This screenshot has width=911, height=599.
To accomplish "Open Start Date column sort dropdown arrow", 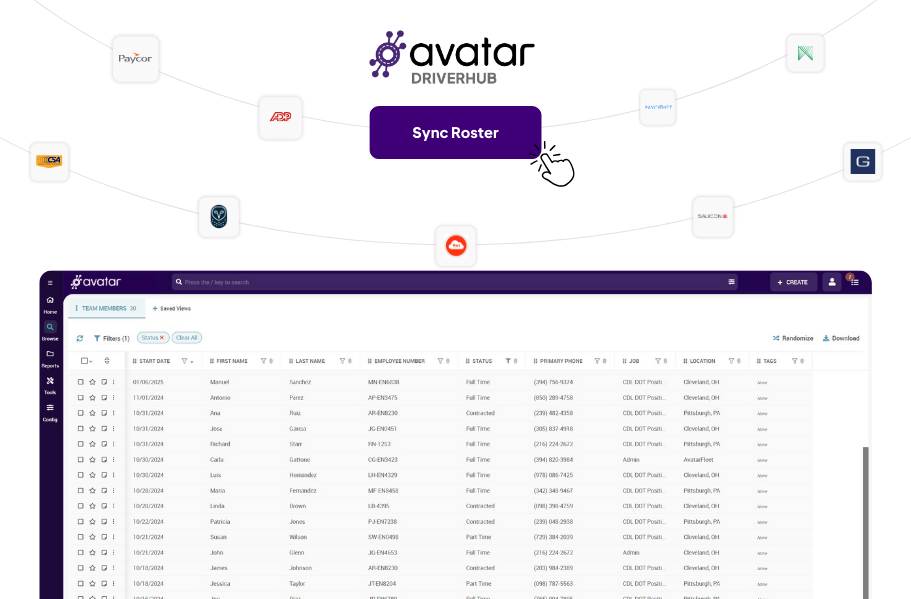I will click(192, 361).
